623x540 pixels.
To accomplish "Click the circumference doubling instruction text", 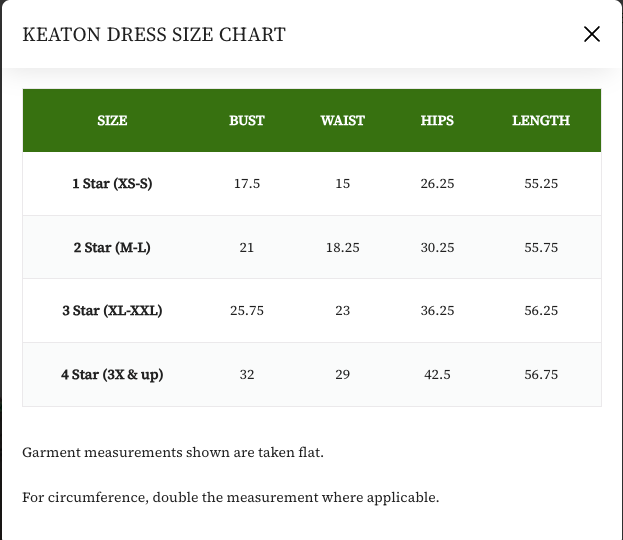I will 230,497.
